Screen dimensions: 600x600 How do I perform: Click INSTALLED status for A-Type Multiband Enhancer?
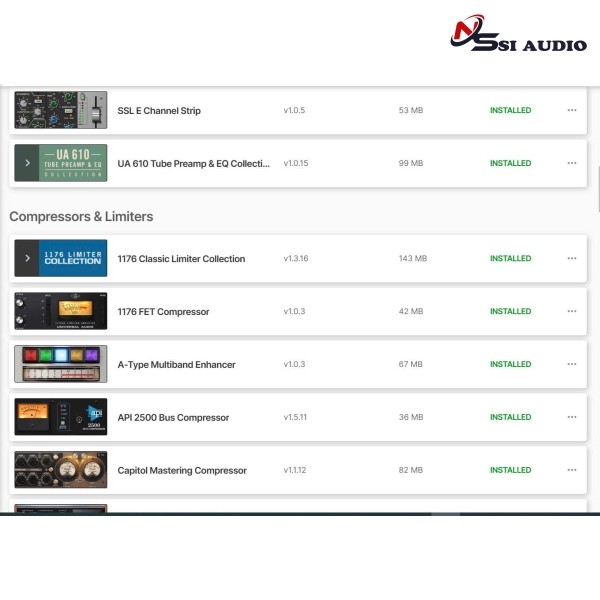(510, 364)
